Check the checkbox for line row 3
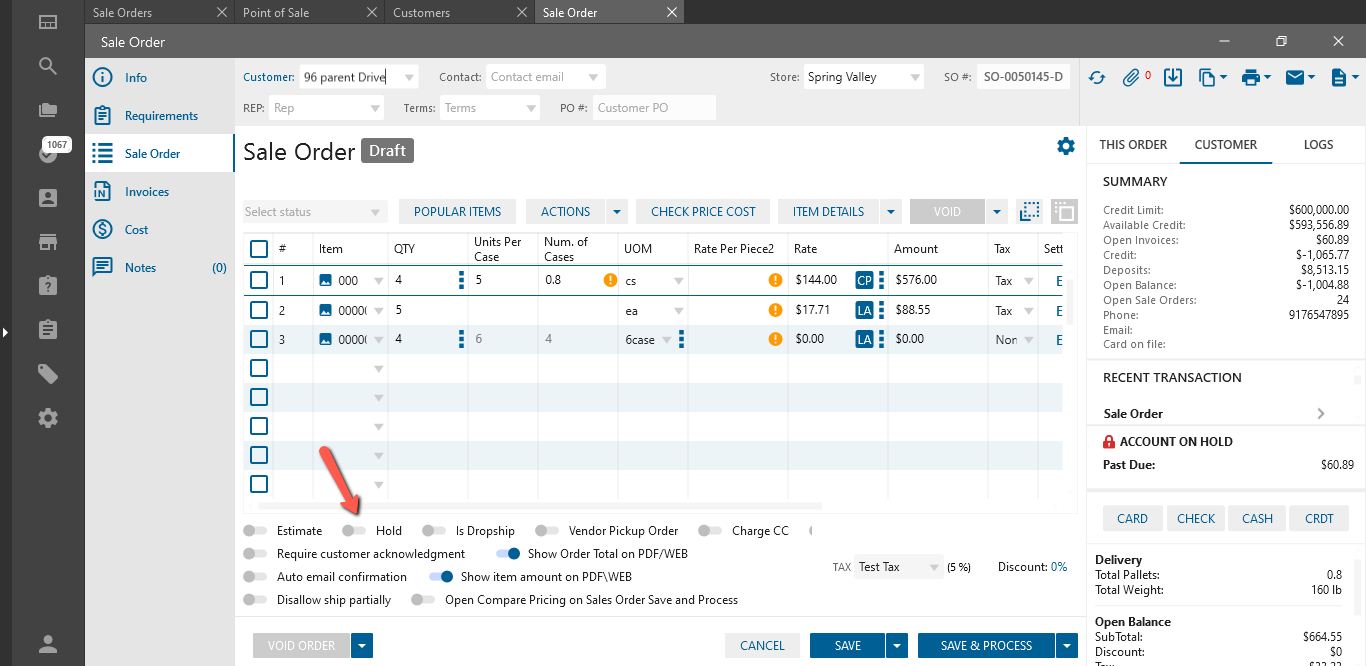Viewport: 1366px width, 666px height. pos(259,340)
